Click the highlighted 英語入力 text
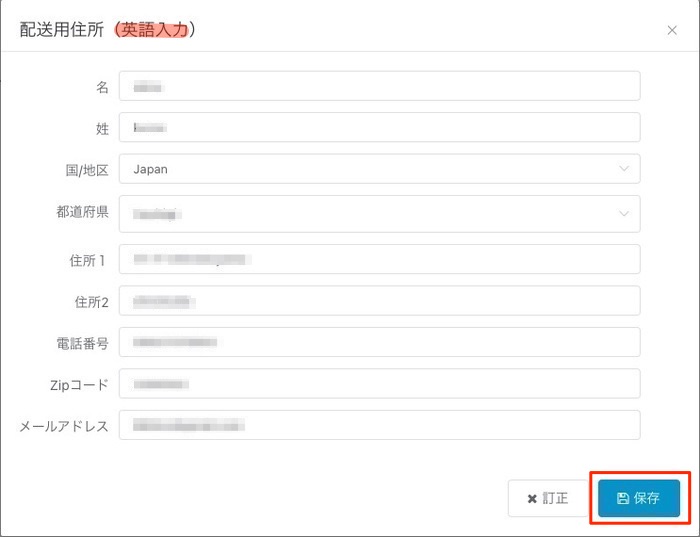700x537 pixels. point(153,30)
